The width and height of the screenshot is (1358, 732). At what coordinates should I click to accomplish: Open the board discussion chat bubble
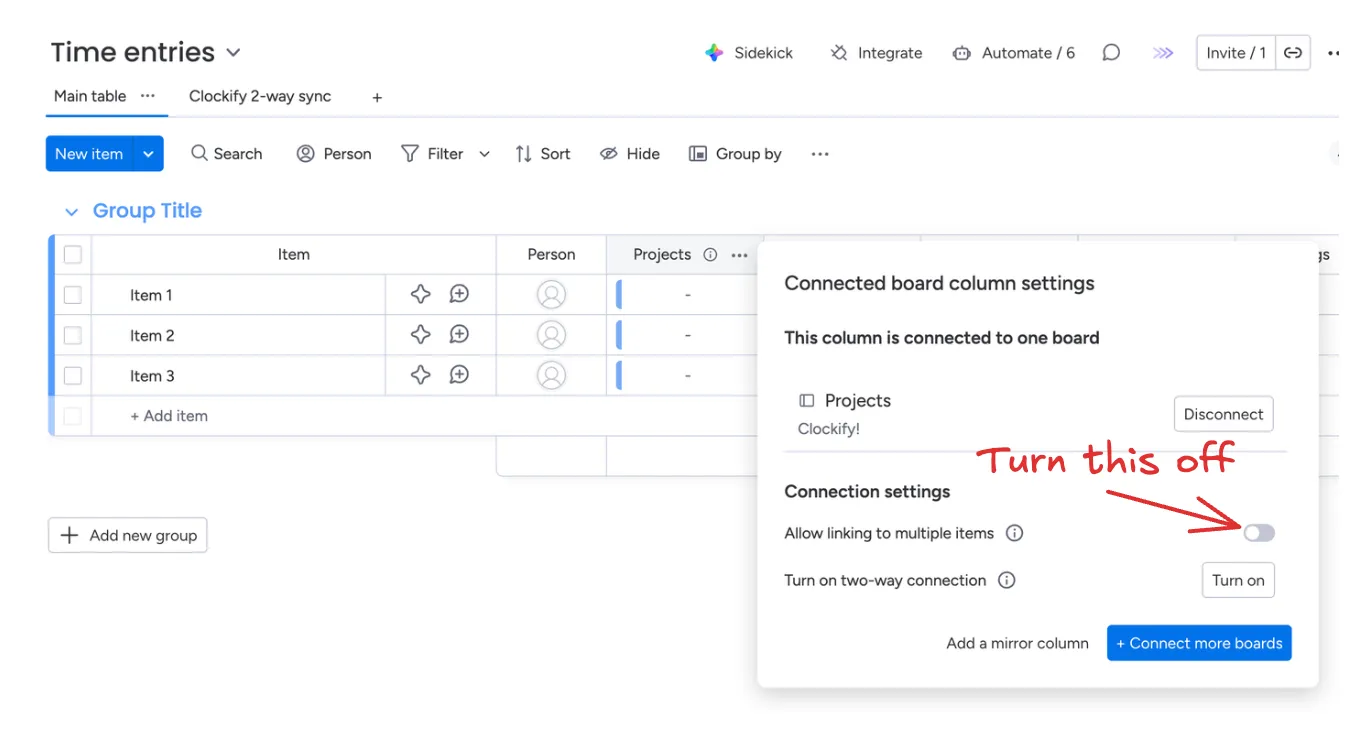pyautogui.click(x=1111, y=53)
